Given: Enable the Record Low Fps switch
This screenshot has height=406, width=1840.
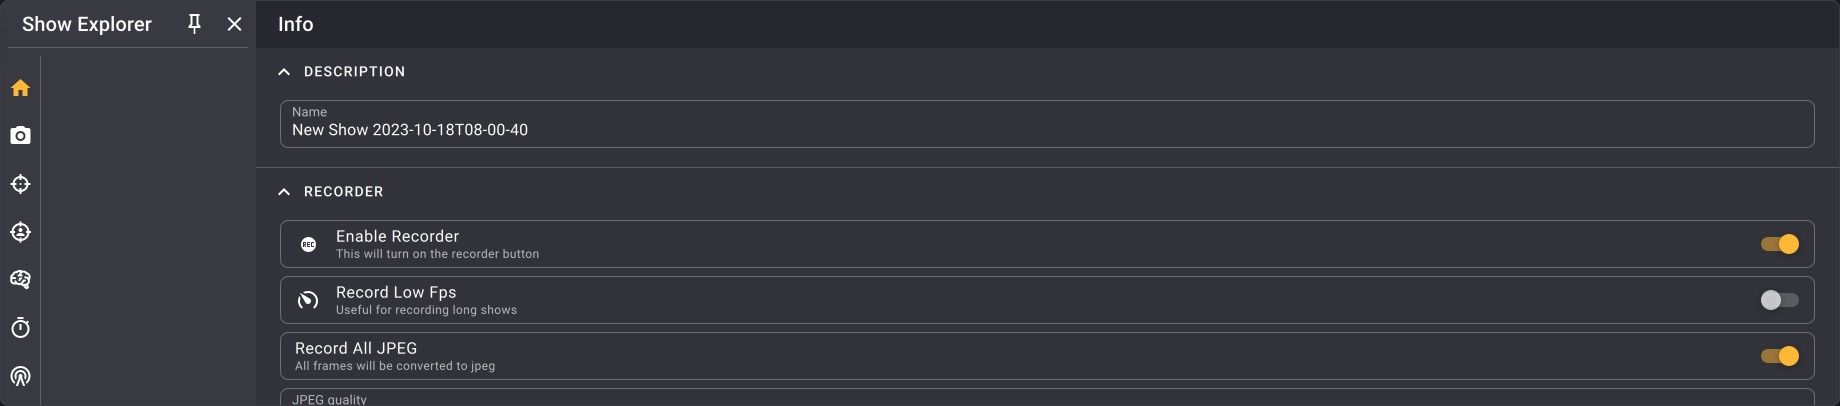Looking at the screenshot, I should 1779,300.
